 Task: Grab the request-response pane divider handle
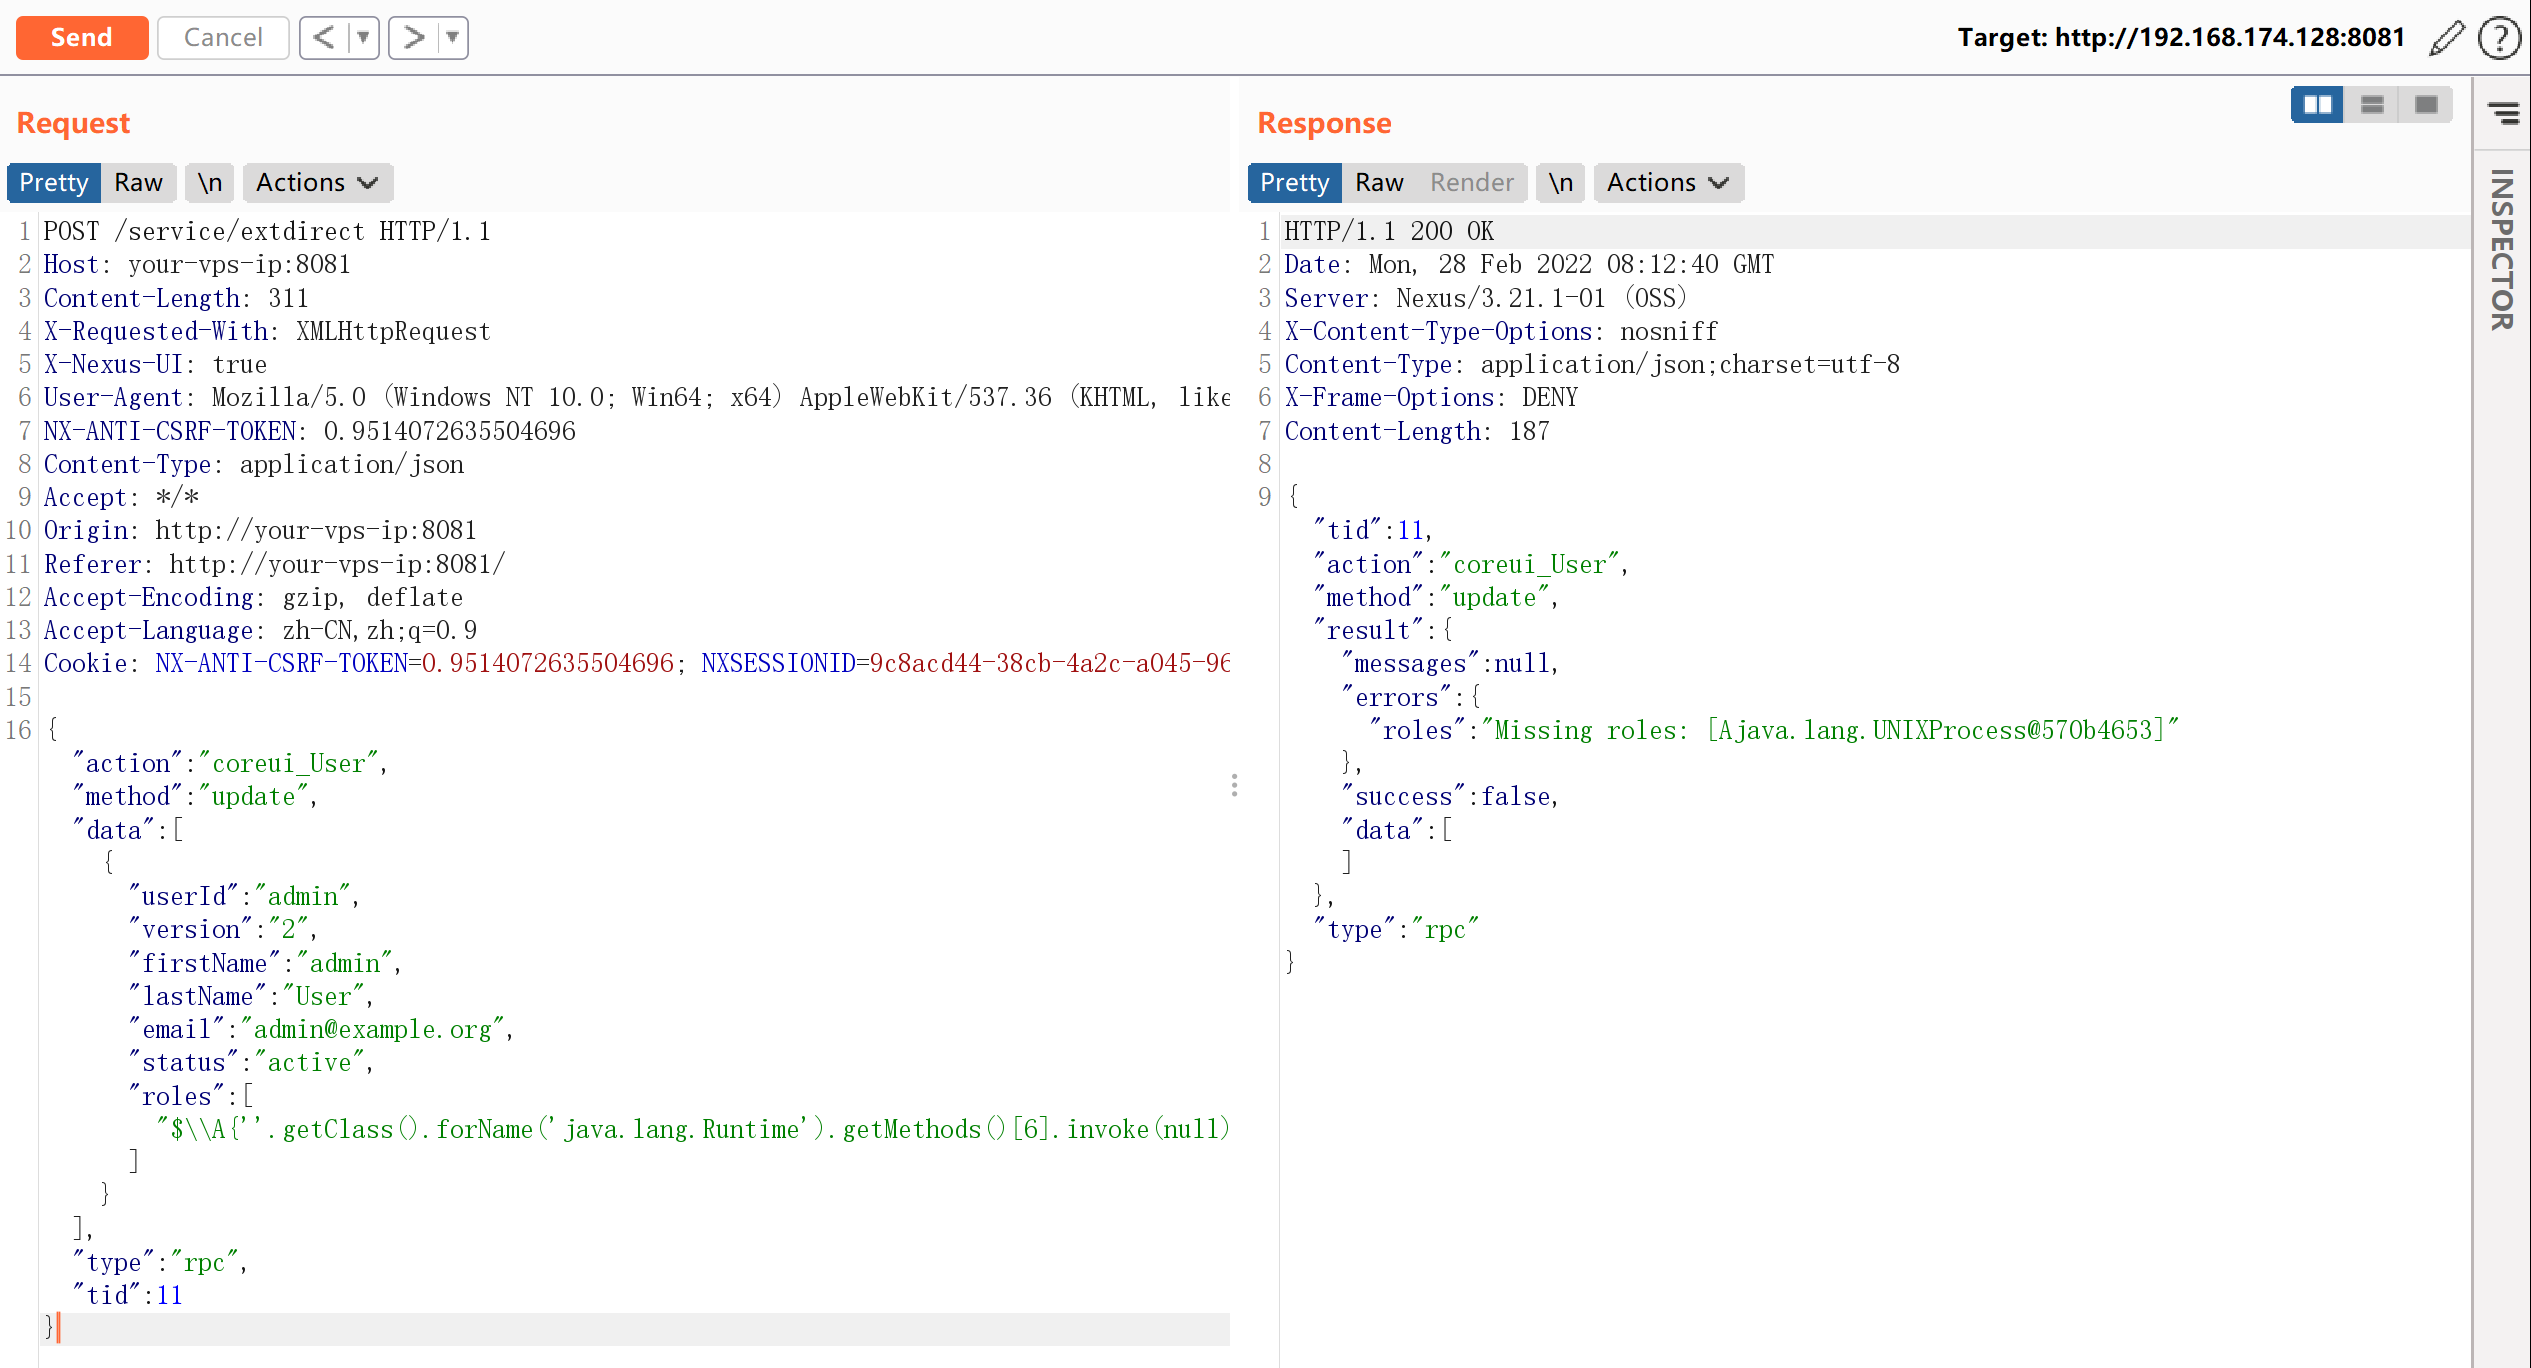click(x=1235, y=785)
